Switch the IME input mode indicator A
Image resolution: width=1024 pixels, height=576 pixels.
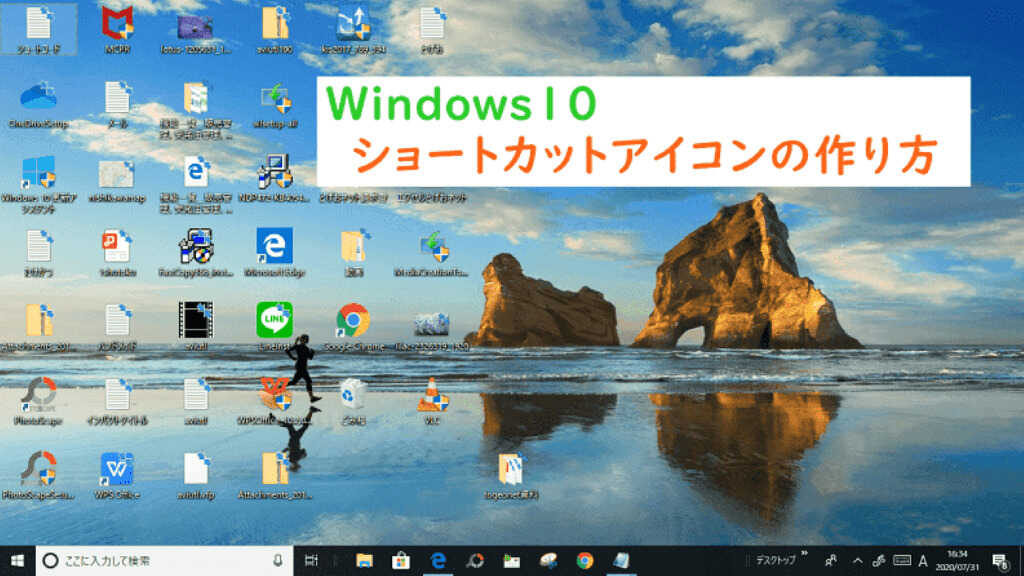[x=923, y=560]
